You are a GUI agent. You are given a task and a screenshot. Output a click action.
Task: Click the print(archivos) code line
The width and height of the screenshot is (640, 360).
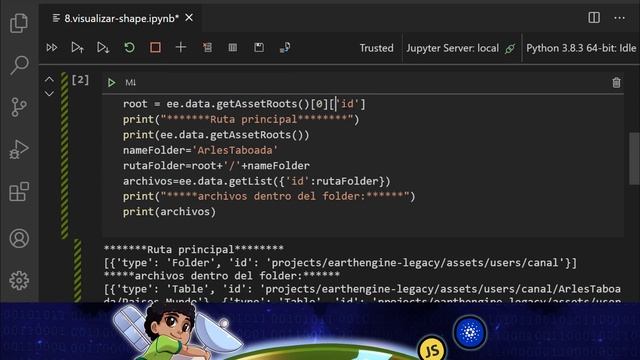click(169, 212)
